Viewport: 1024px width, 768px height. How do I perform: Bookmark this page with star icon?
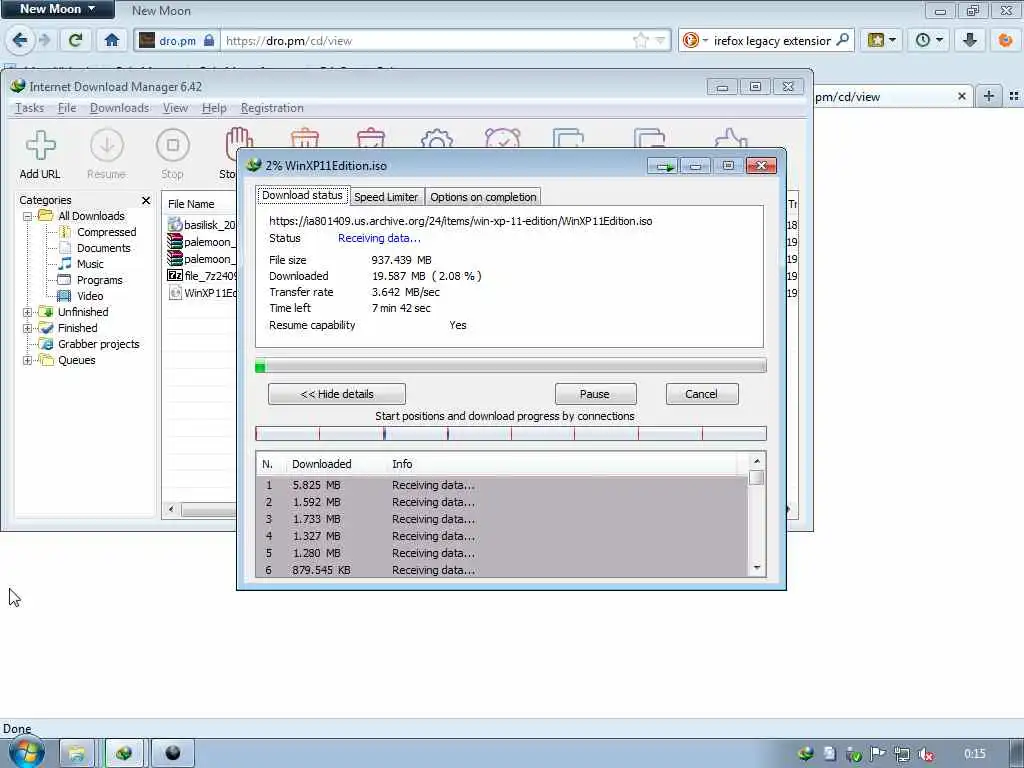tap(641, 40)
